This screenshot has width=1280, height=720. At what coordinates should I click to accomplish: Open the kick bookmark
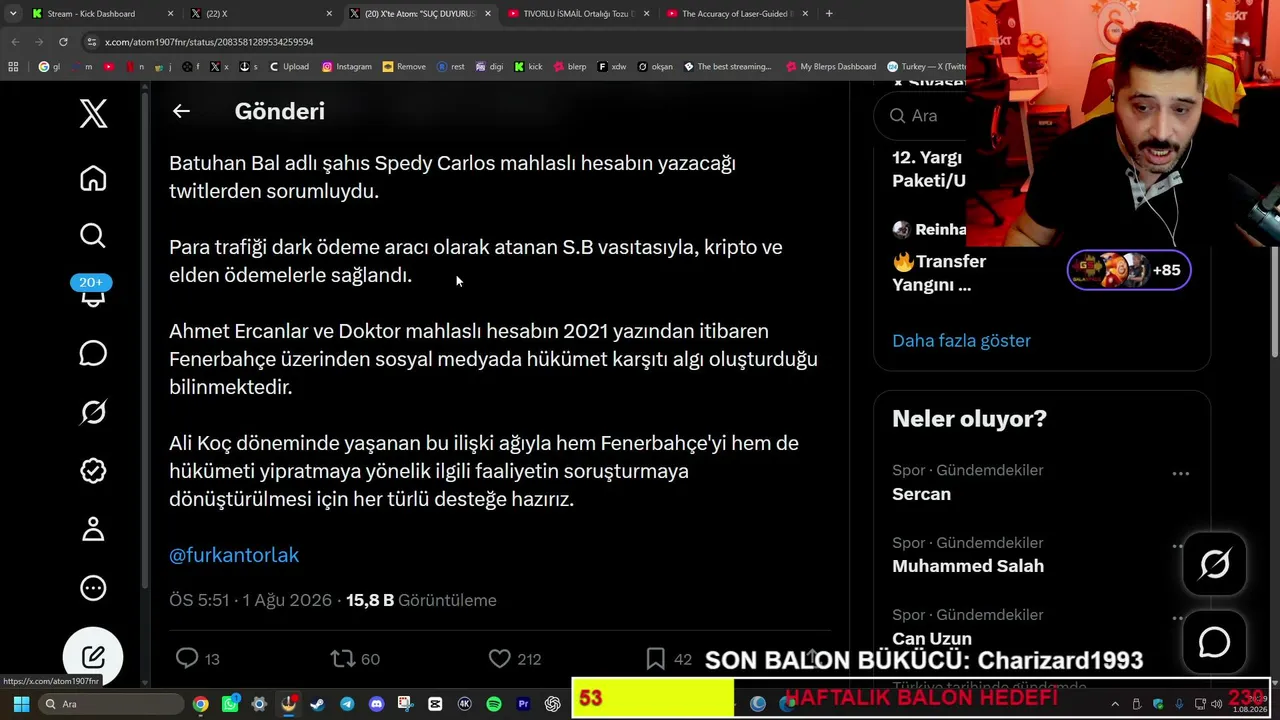(x=529, y=67)
